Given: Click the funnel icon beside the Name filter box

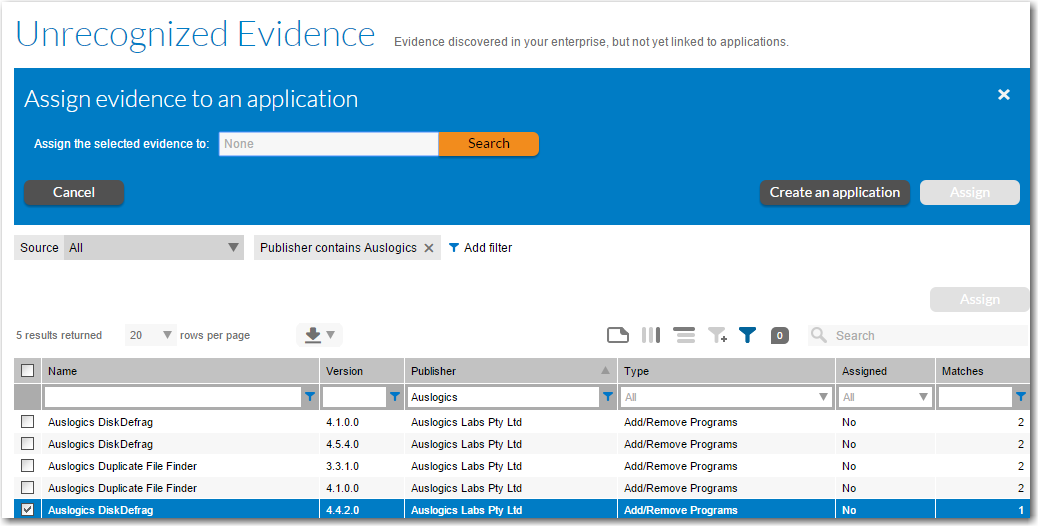Looking at the screenshot, I should [x=310, y=397].
